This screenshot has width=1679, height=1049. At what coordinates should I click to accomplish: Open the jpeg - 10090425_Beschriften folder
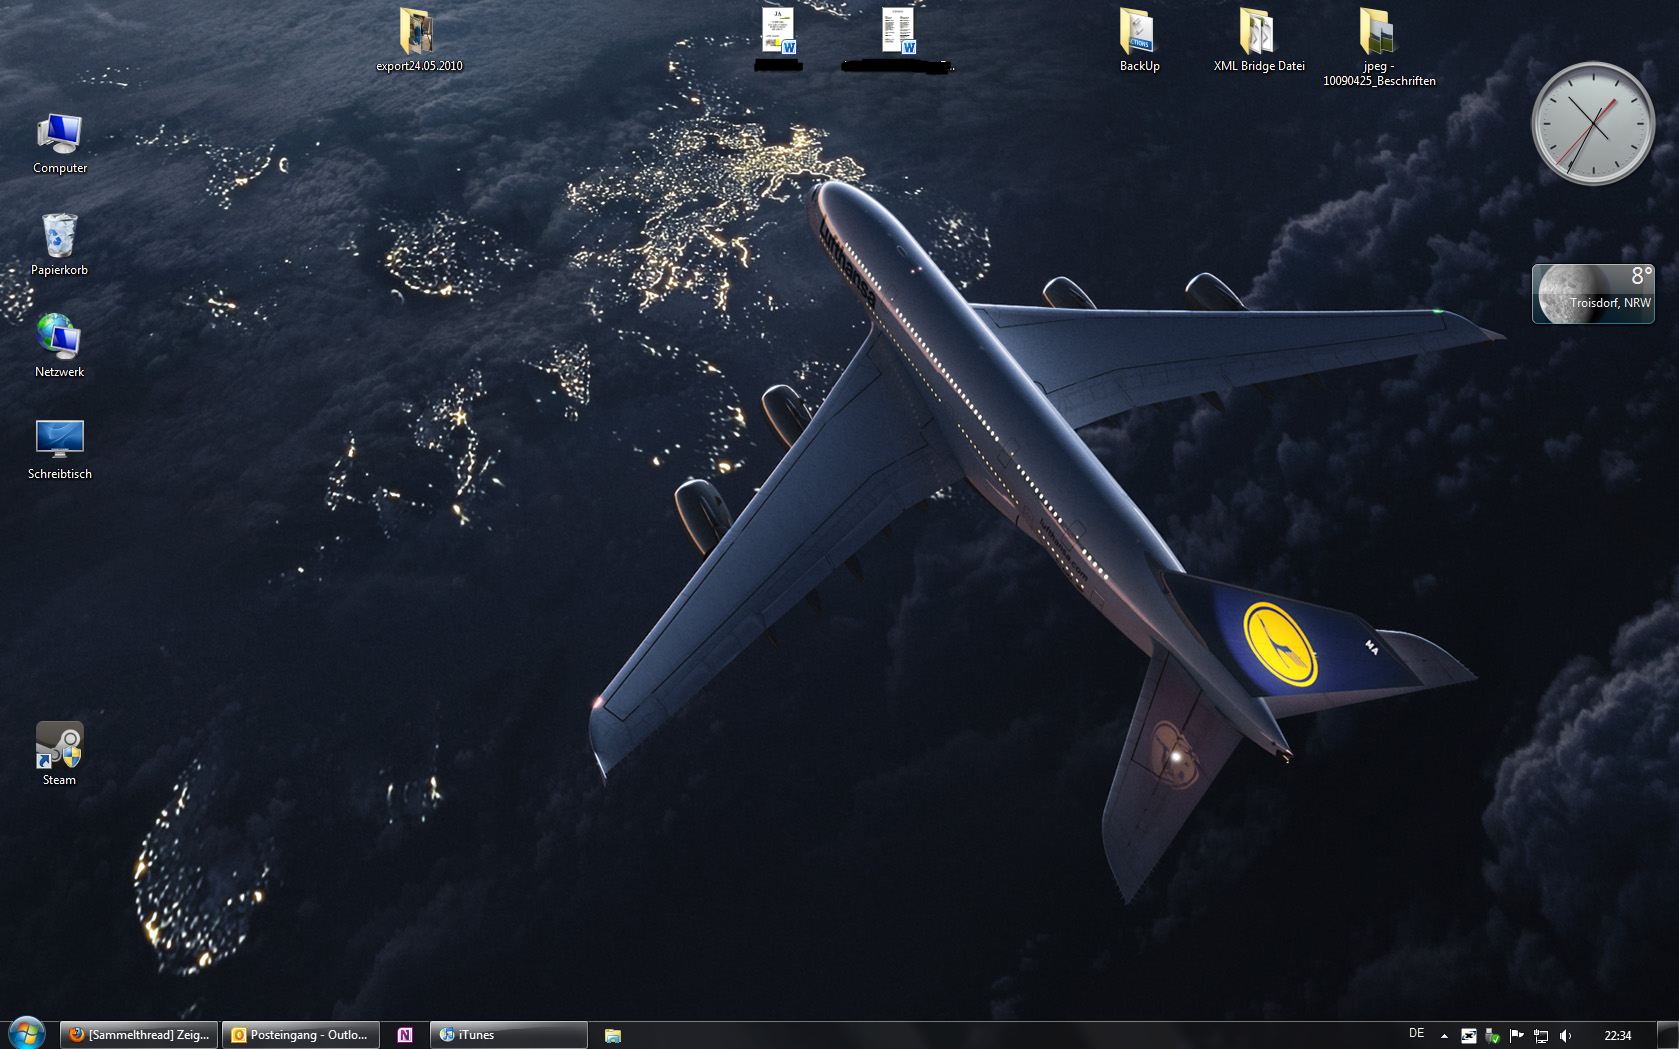(1379, 47)
